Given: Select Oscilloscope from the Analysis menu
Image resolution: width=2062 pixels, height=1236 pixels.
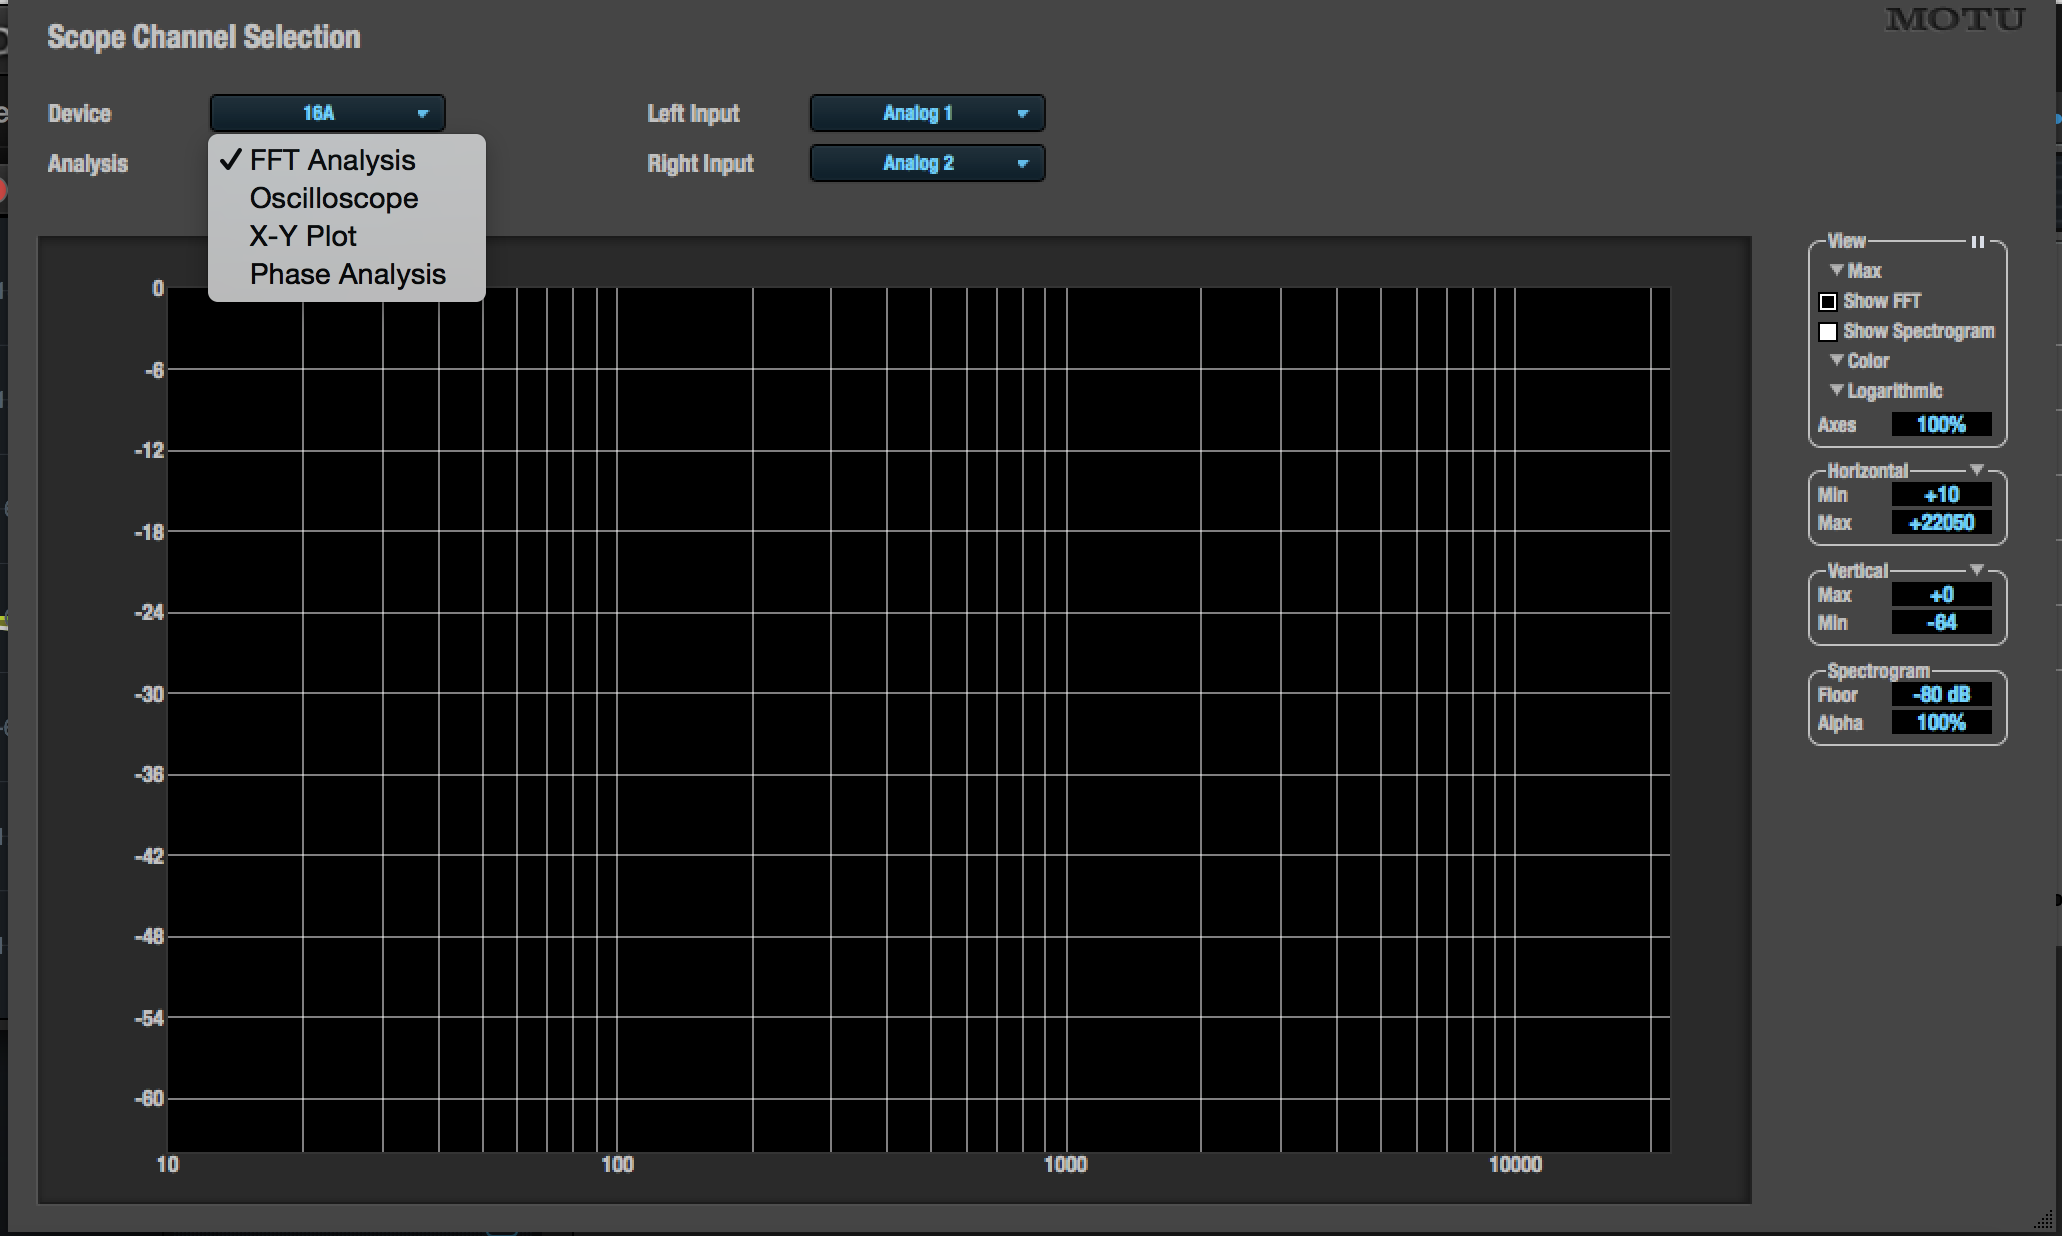Looking at the screenshot, I should click(x=334, y=198).
